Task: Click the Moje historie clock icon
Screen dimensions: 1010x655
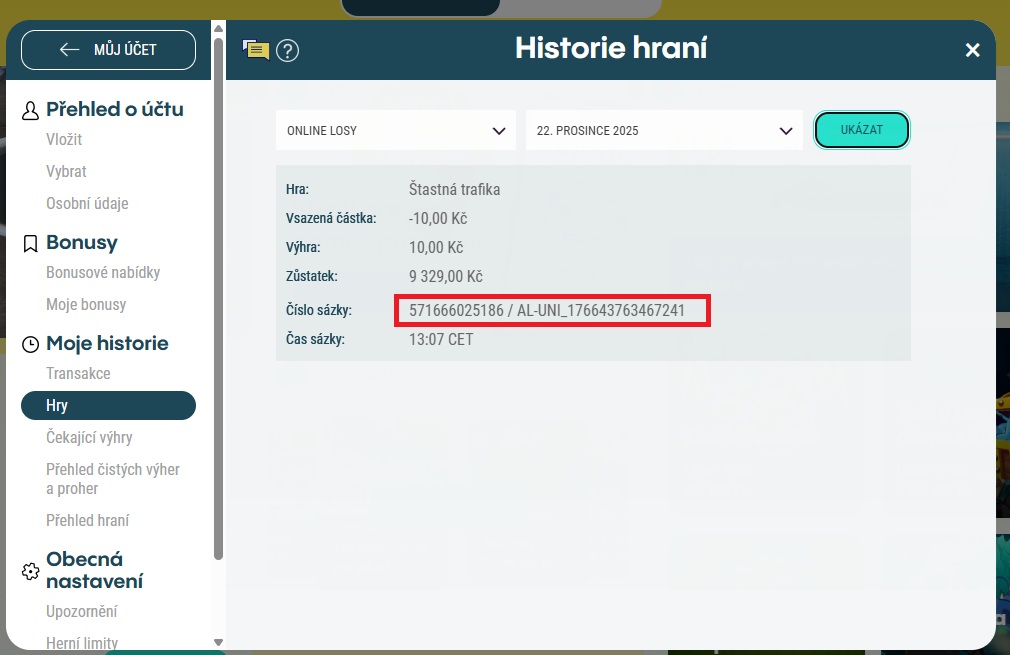Action: pos(31,344)
